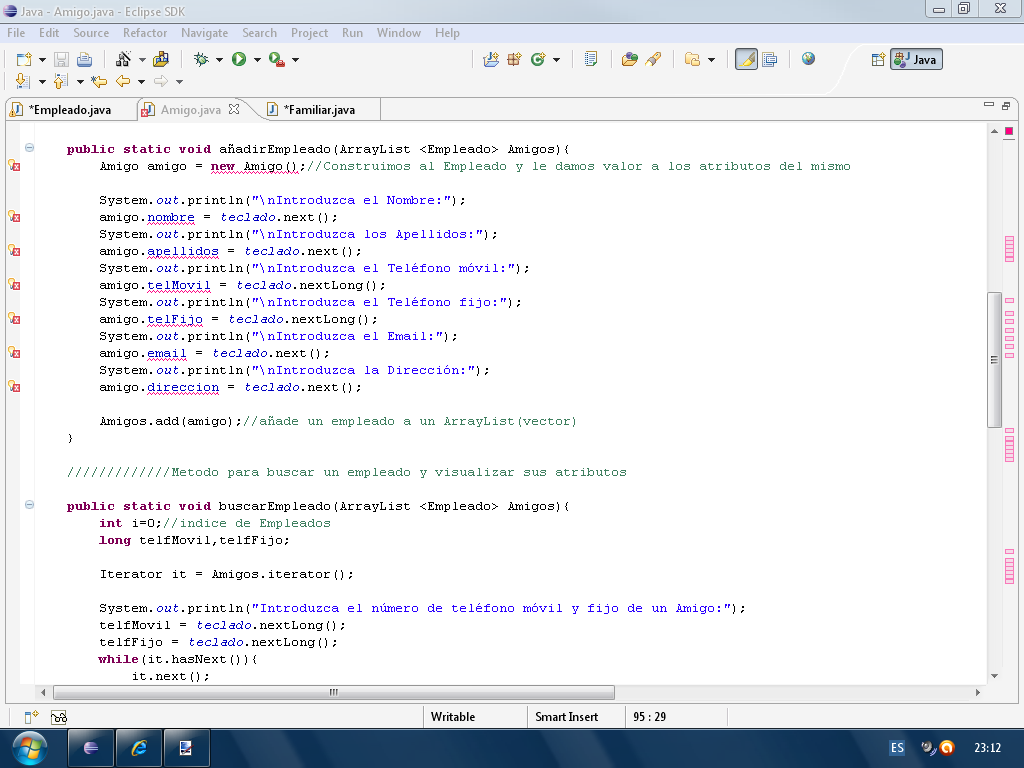The height and width of the screenshot is (768, 1024).
Task: Open the double-folder icon dropdown arrow
Action: coord(711,60)
